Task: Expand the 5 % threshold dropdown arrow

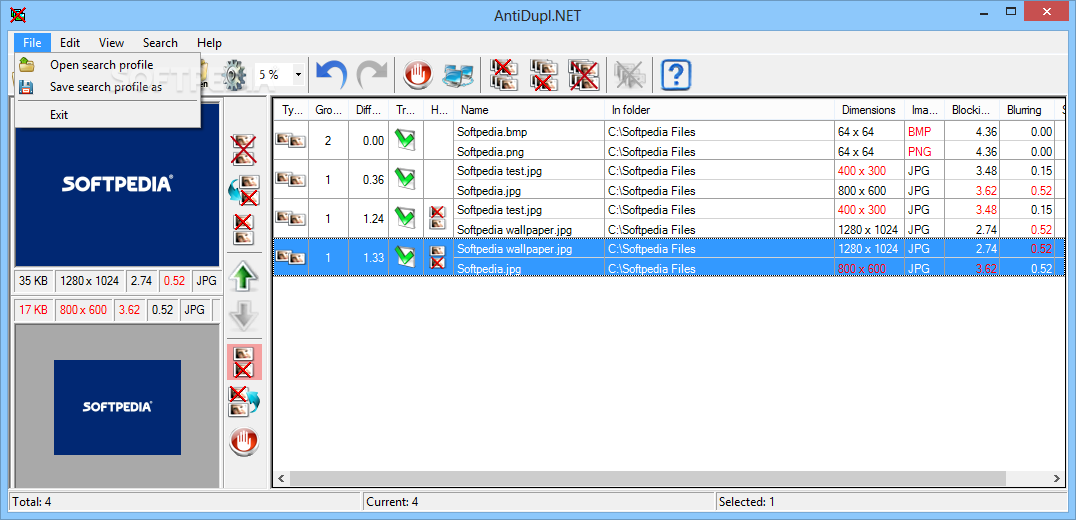Action: click(299, 74)
